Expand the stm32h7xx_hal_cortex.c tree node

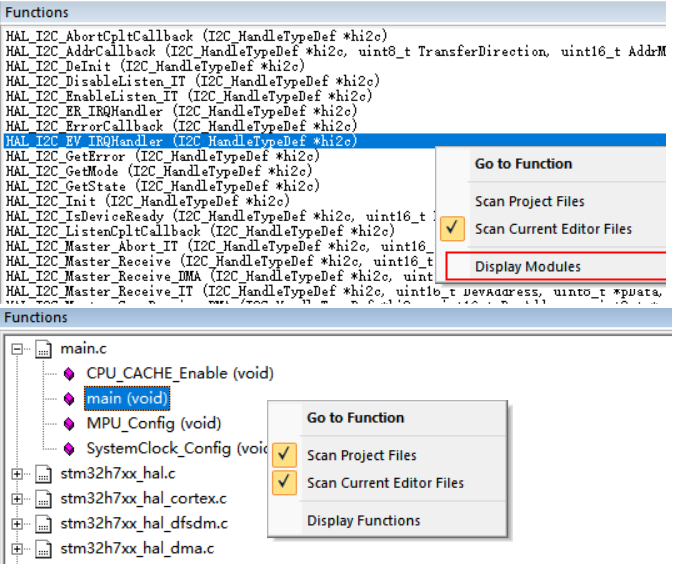[18, 498]
